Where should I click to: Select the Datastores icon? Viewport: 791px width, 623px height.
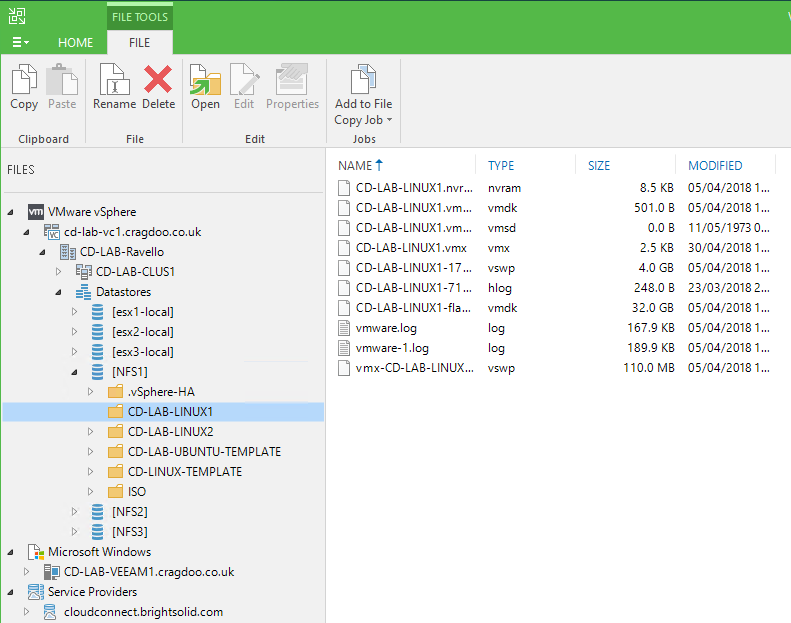click(83, 292)
